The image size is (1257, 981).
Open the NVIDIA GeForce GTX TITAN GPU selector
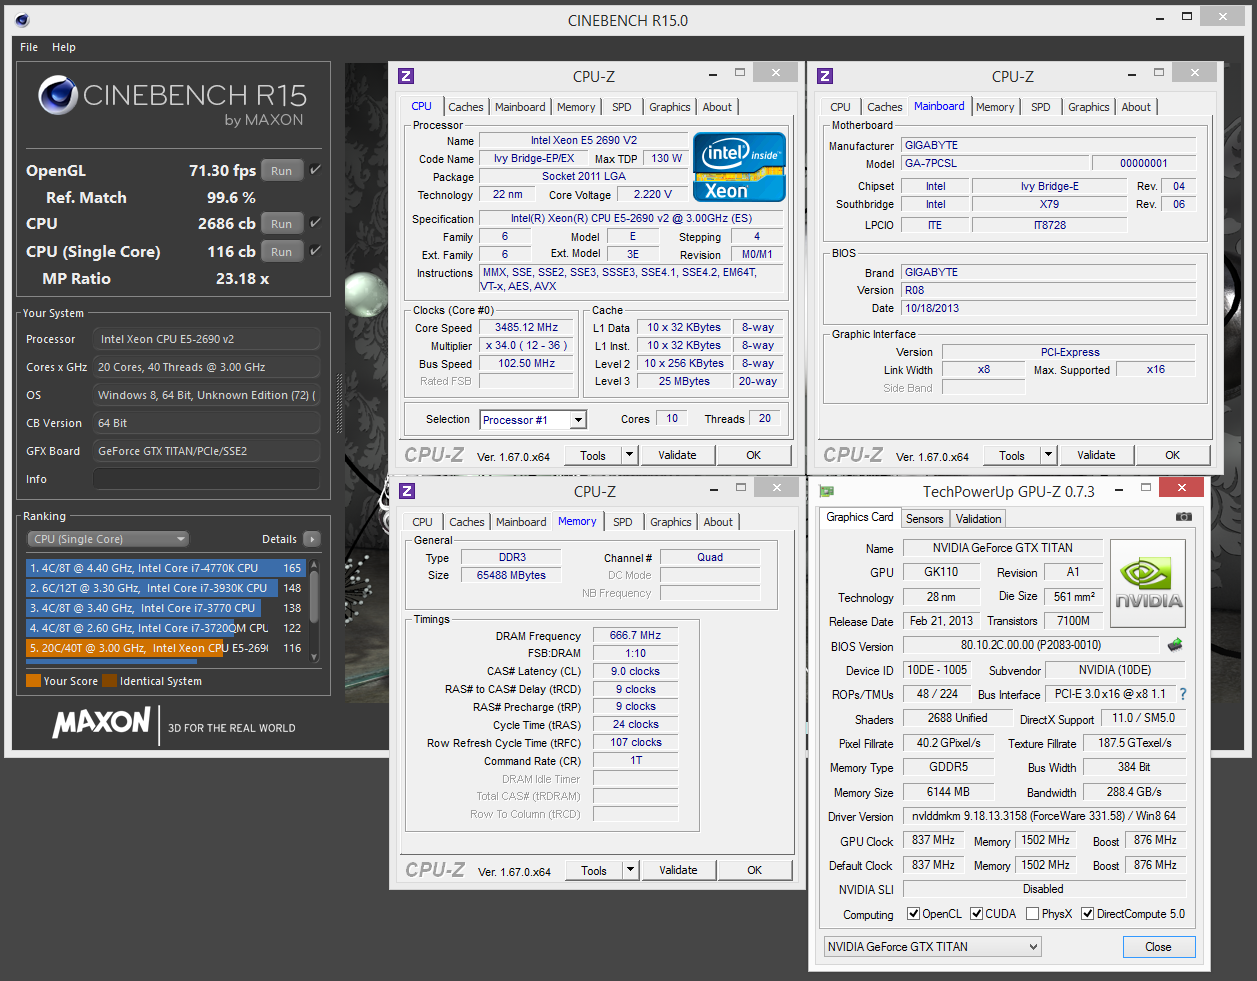(932, 947)
